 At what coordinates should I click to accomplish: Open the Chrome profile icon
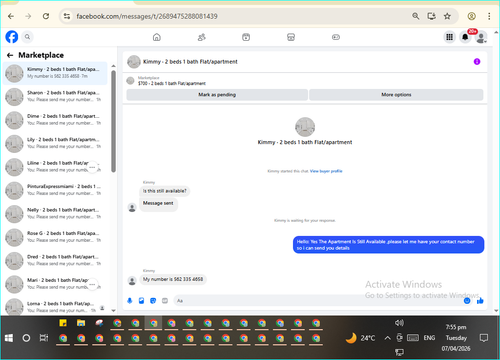click(471, 16)
